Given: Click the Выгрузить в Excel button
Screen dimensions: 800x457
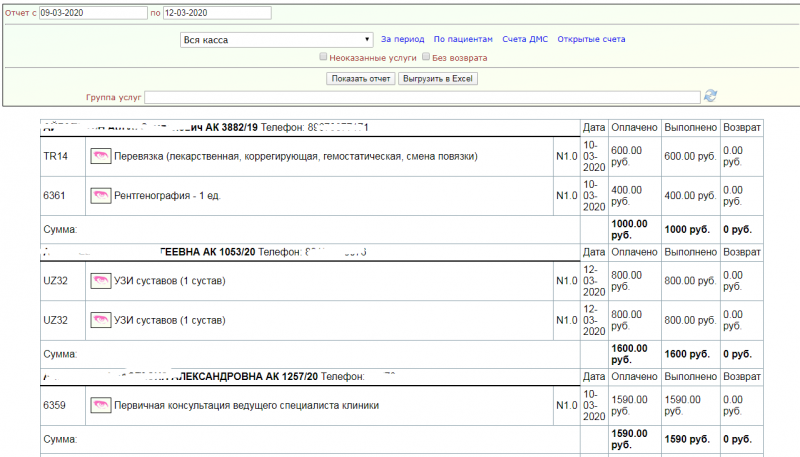Looking at the screenshot, I should (x=438, y=78).
